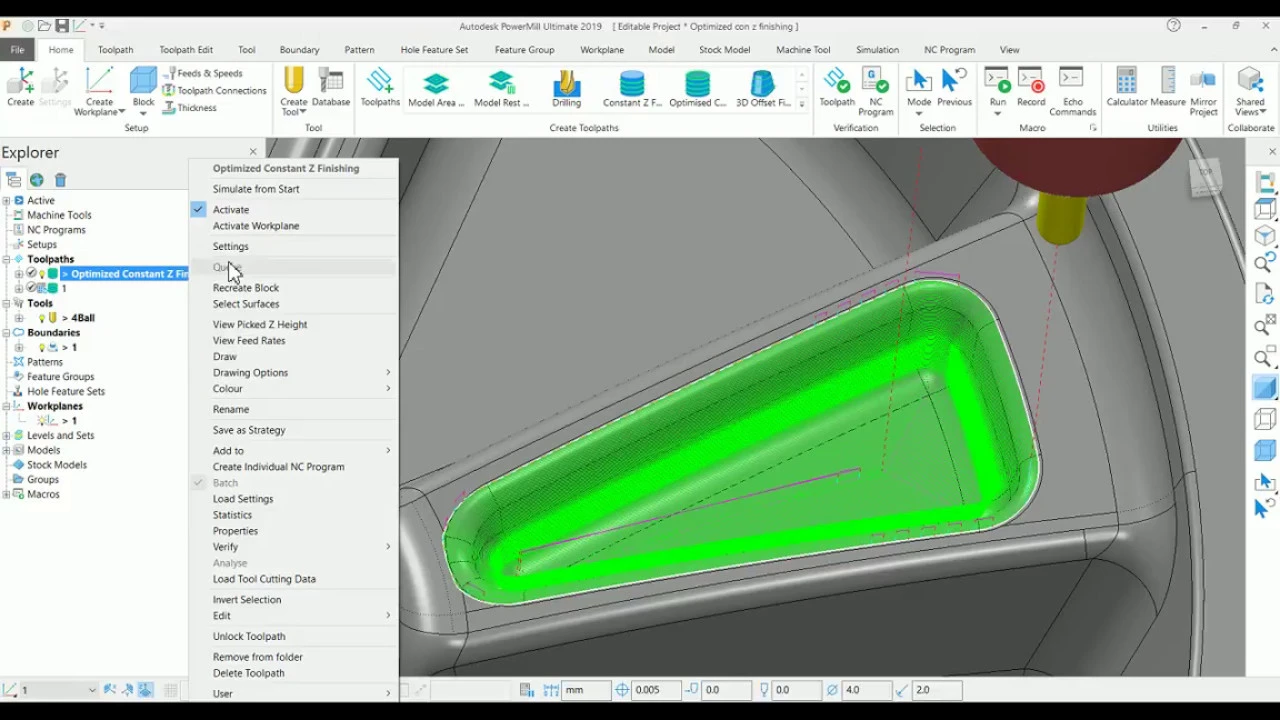This screenshot has width=1280, height=720.
Task: Click the tolerance field showing 0.005
Action: (656, 690)
